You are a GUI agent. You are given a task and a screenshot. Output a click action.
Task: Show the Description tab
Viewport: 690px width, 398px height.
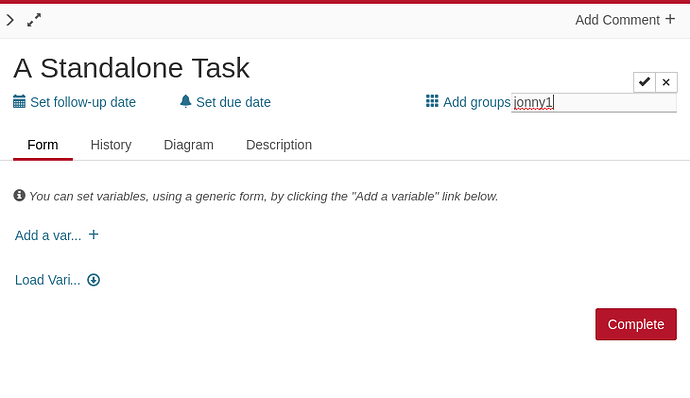(279, 145)
